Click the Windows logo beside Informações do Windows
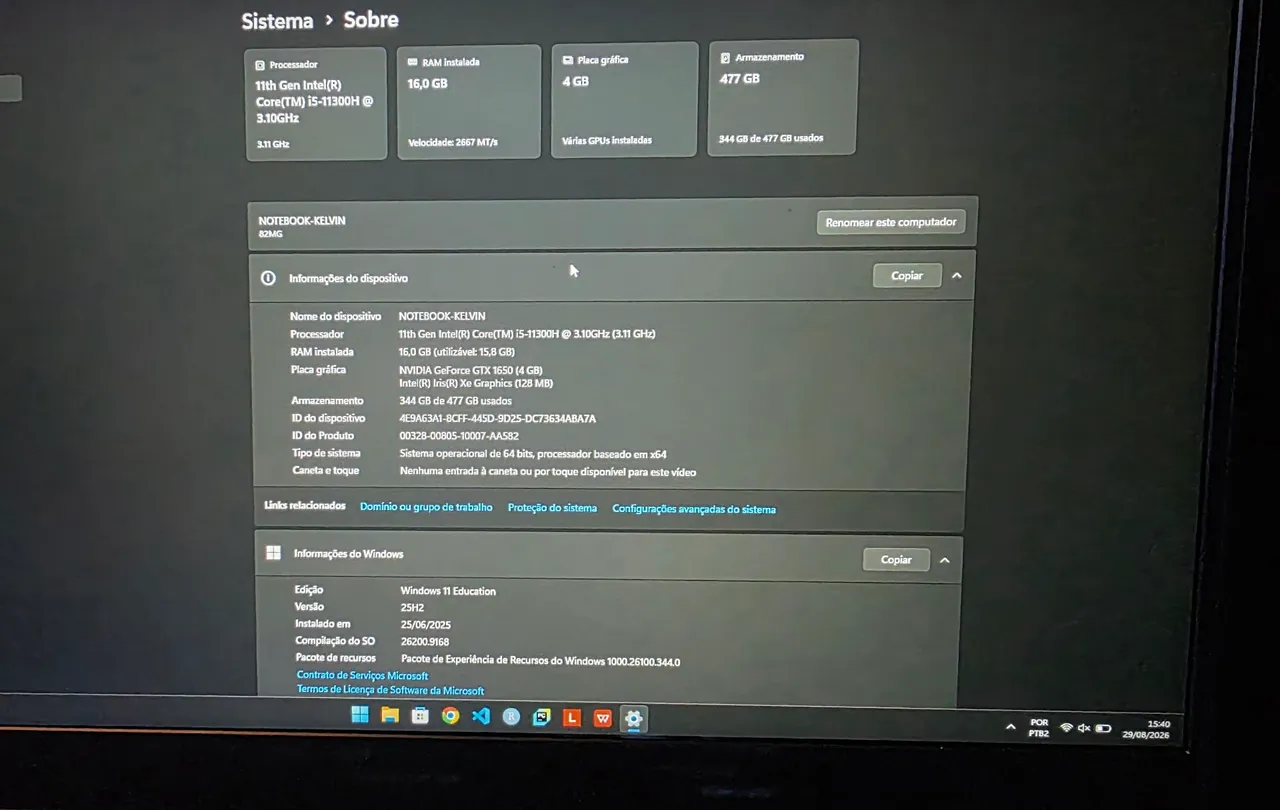Screen dimensions: 1280x810 click(x=273, y=553)
